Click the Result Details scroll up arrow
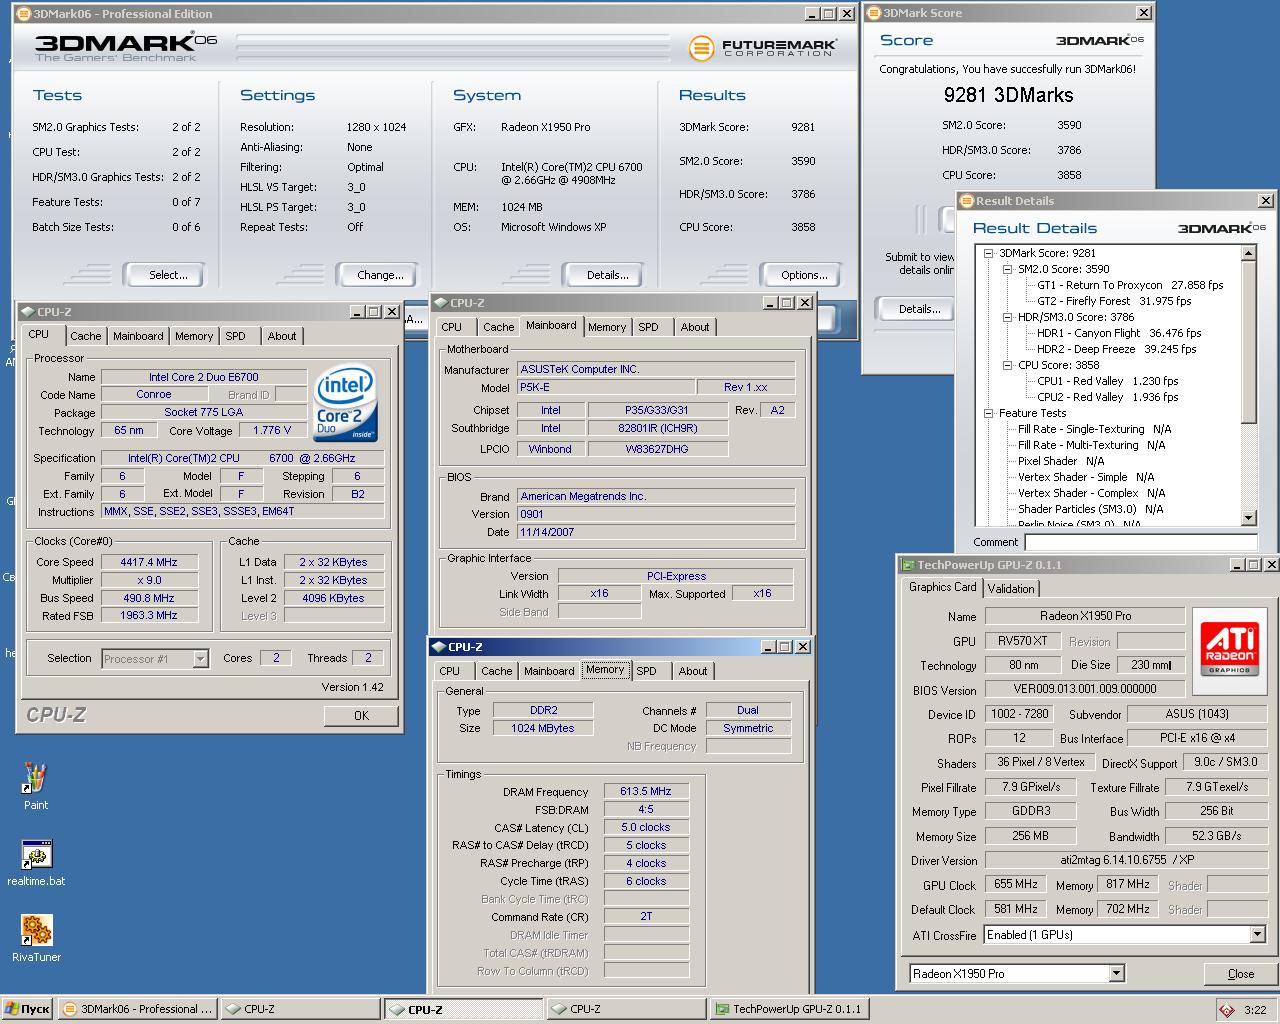Image resolution: width=1280 pixels, height=1024 pixels. coord(1249,254)
